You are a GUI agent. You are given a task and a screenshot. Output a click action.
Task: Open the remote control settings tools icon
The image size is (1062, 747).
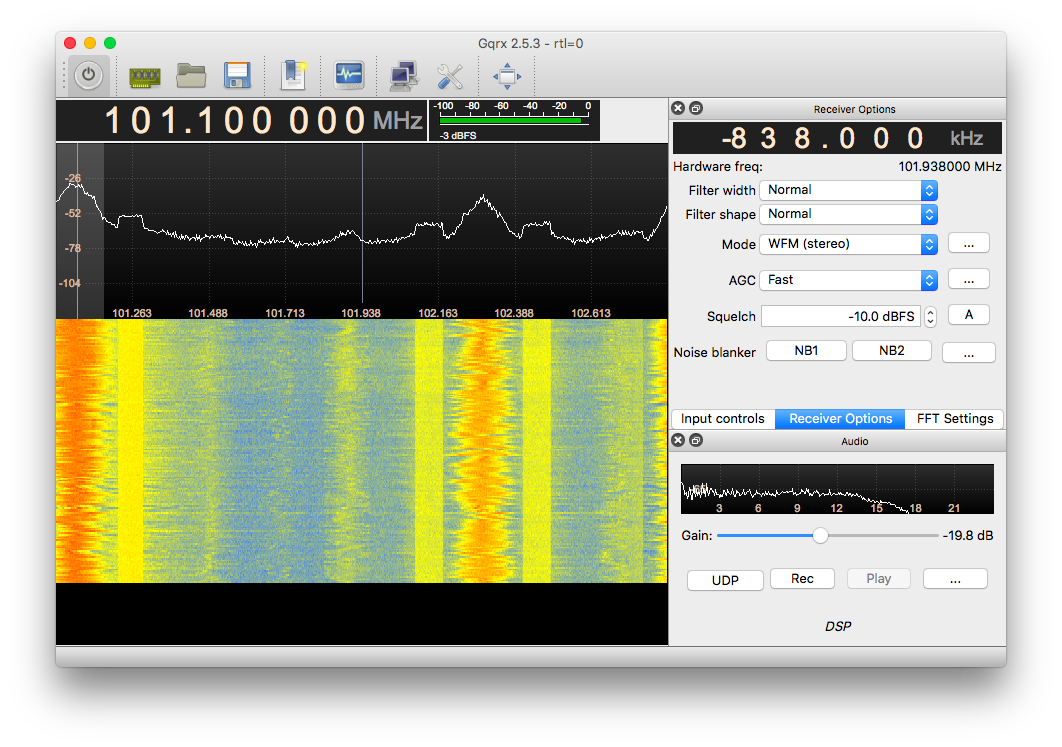(x=450, y=75)
